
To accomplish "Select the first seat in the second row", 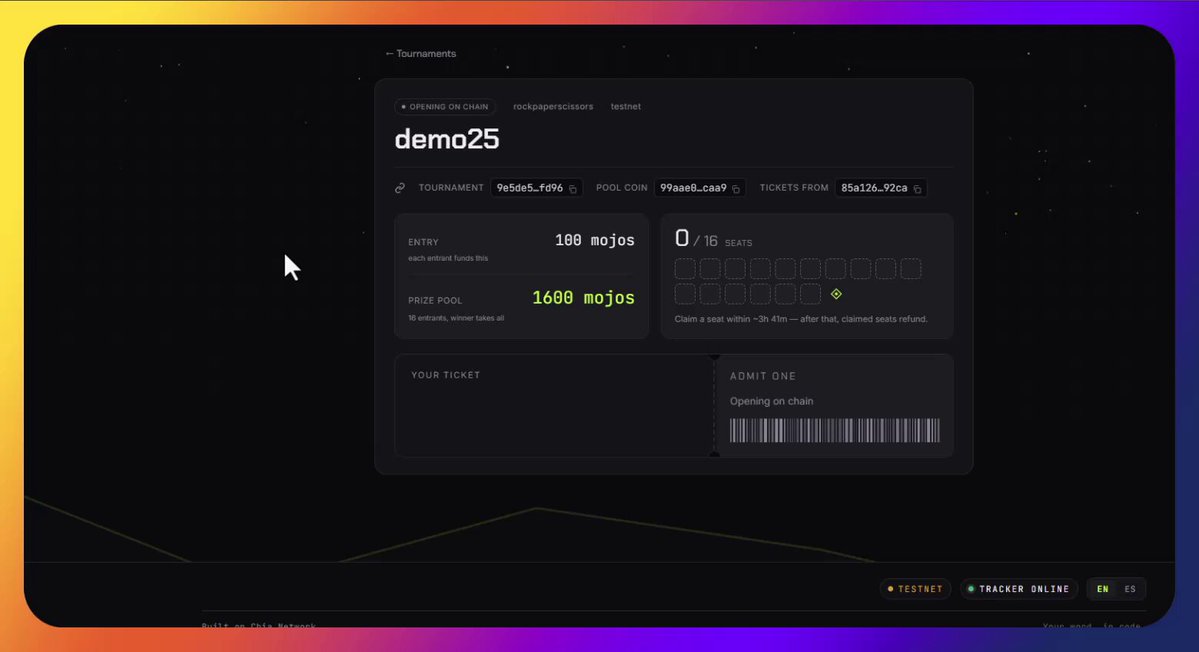I will coord(685,294).
